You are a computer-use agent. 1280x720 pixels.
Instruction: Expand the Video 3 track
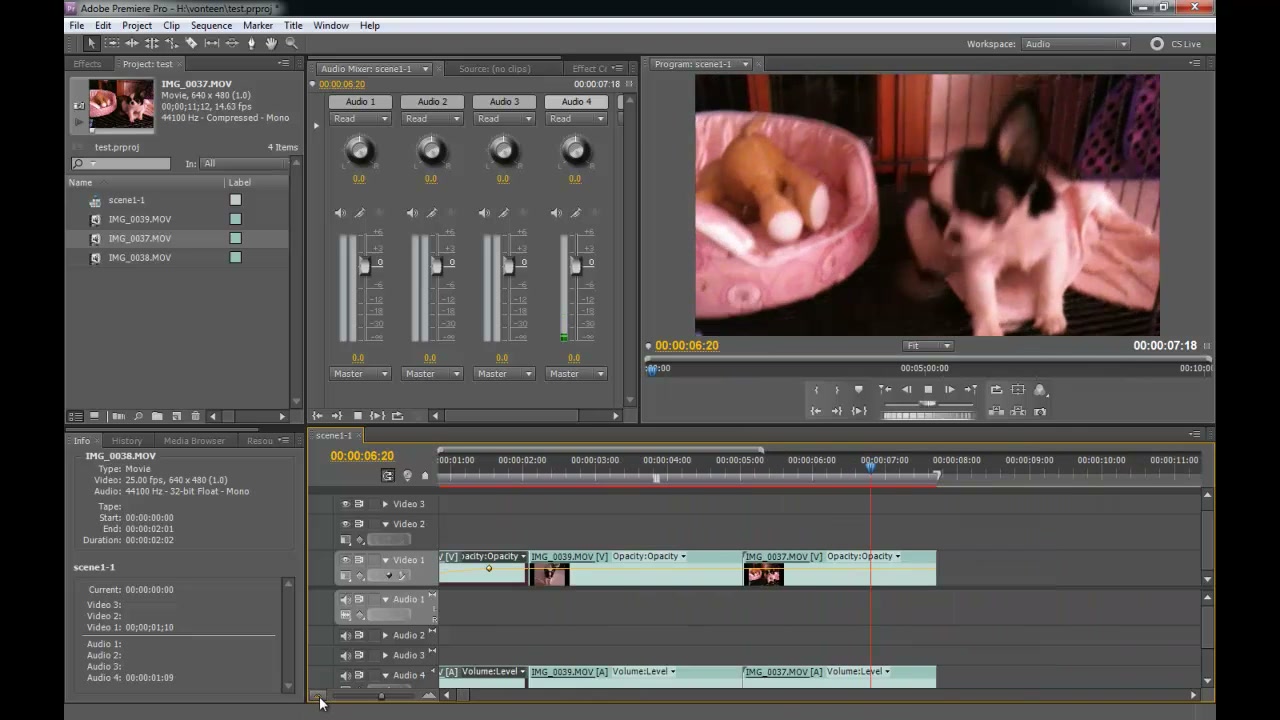coord(385,504)
